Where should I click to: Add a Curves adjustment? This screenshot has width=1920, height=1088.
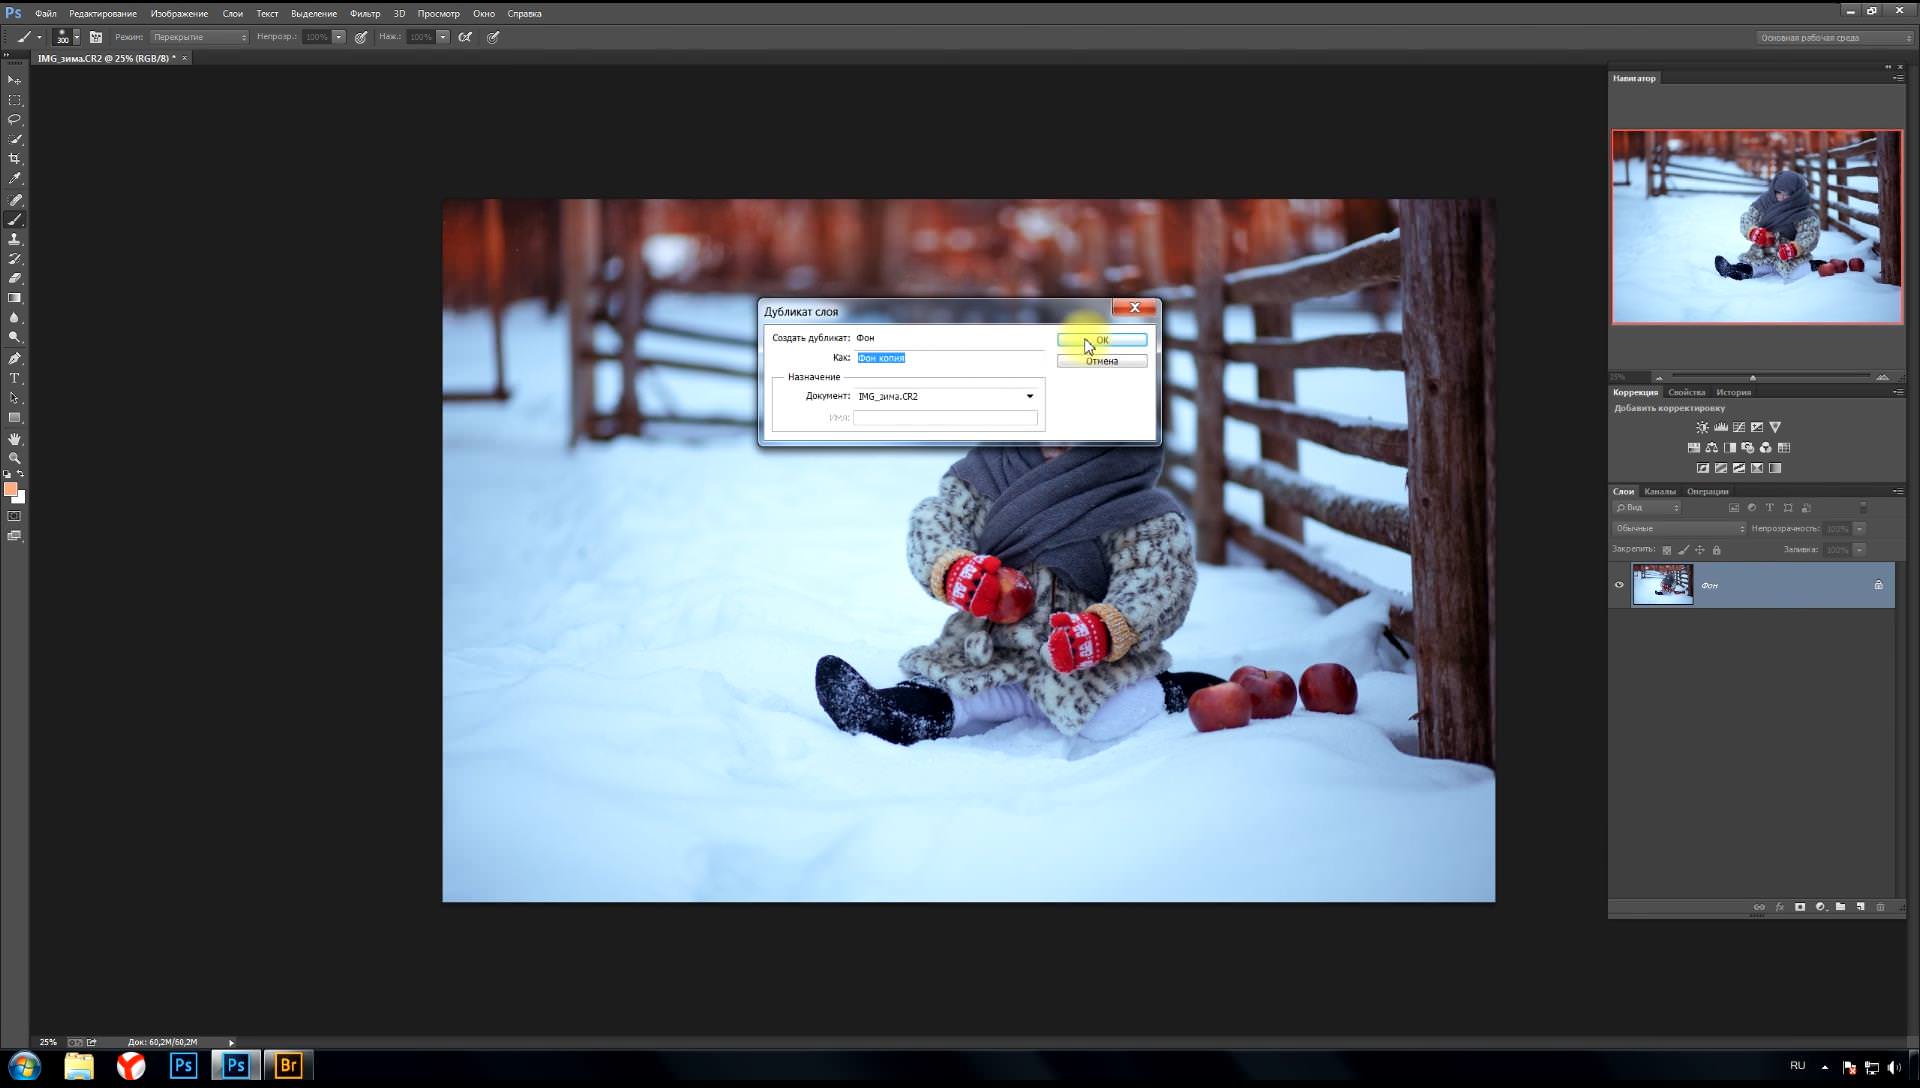tap(1739, 427)
